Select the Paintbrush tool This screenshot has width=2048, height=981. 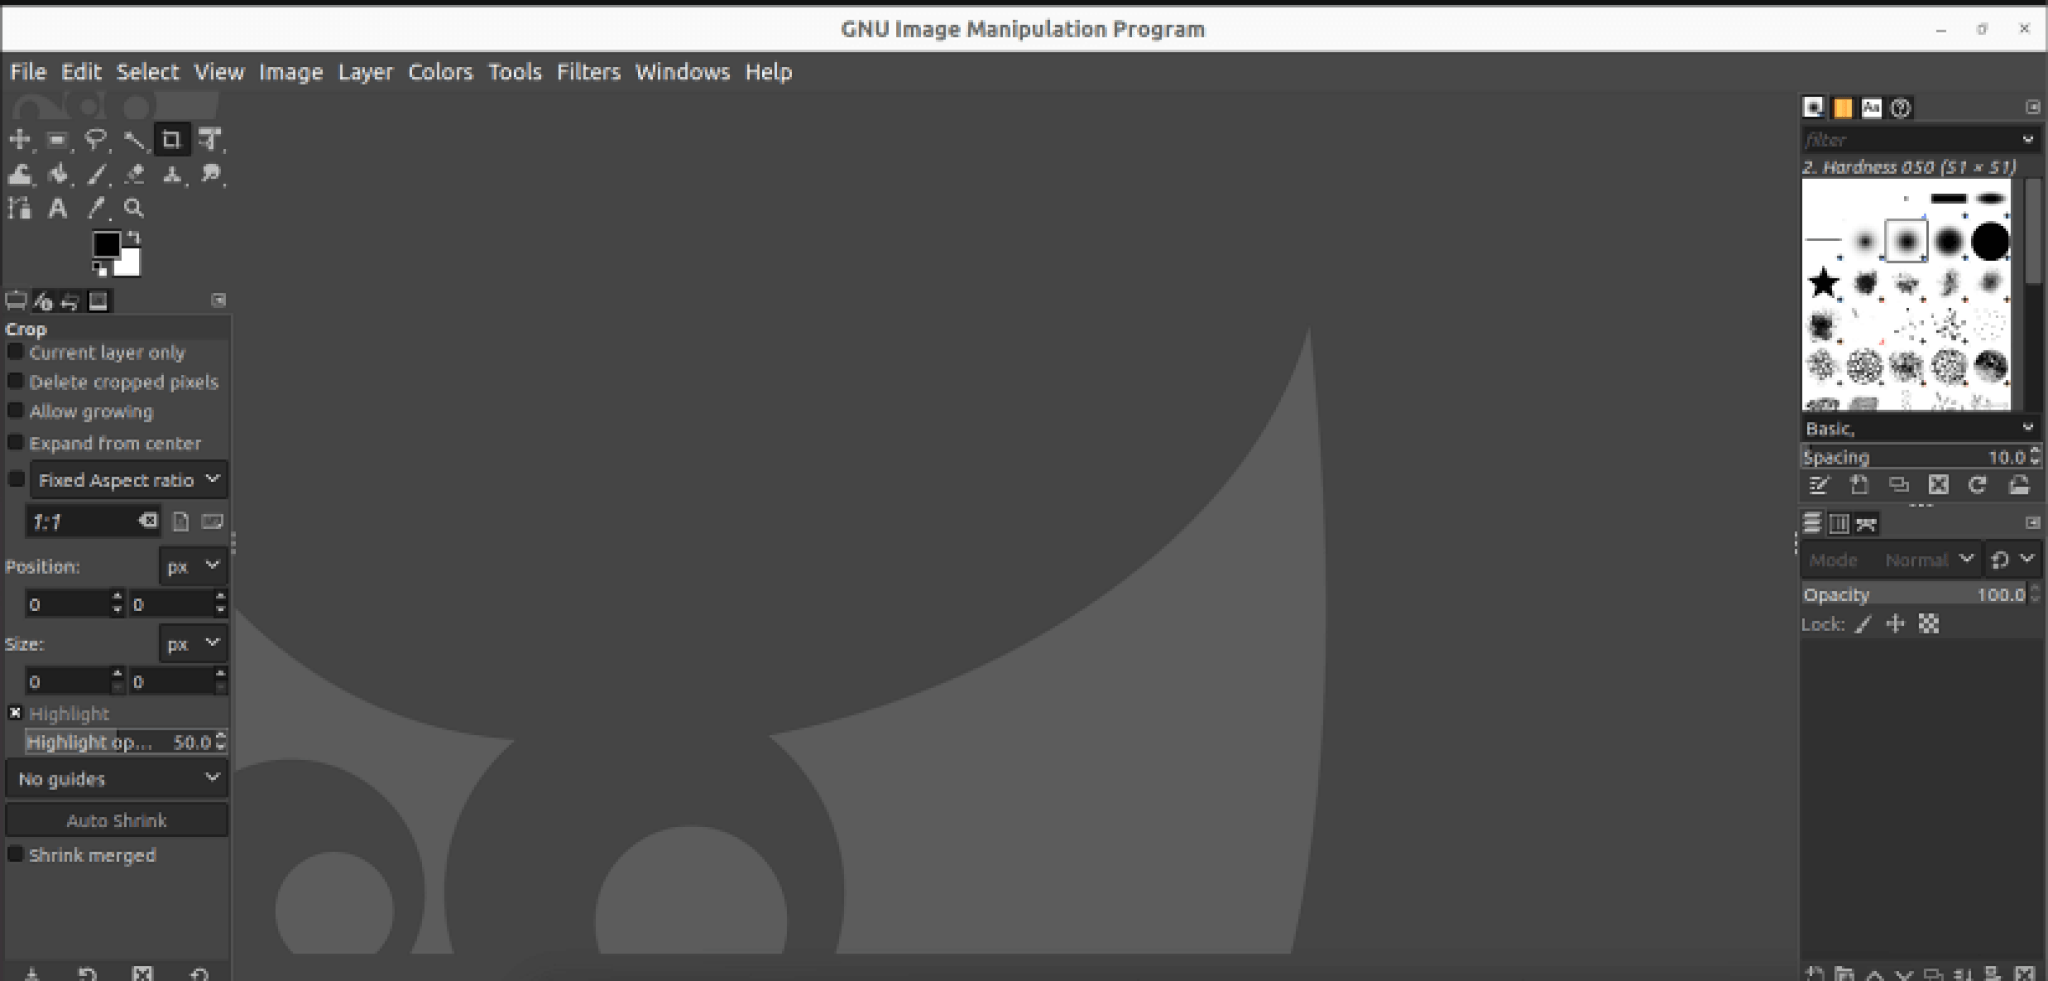[96, 175]
